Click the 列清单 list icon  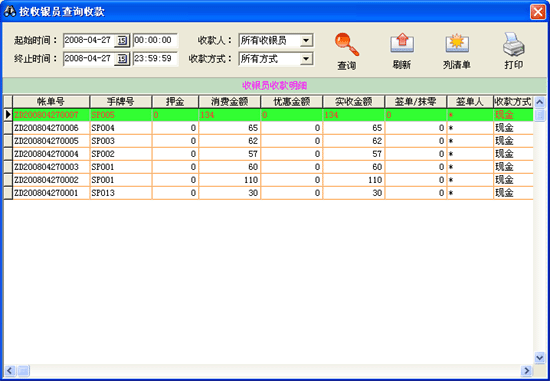pos(457,44)
